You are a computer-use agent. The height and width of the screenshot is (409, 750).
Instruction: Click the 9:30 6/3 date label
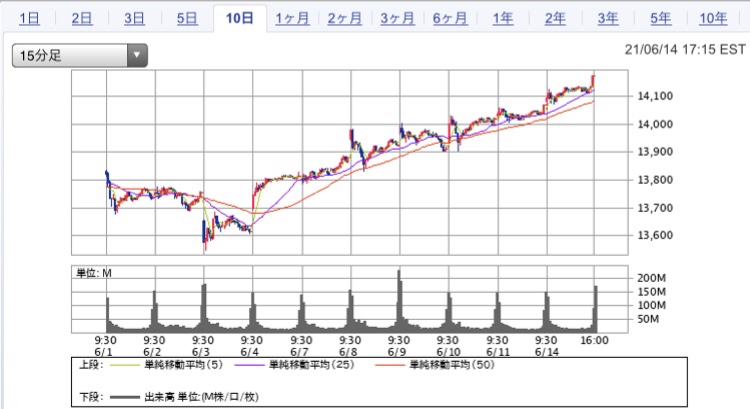[203, 346]
